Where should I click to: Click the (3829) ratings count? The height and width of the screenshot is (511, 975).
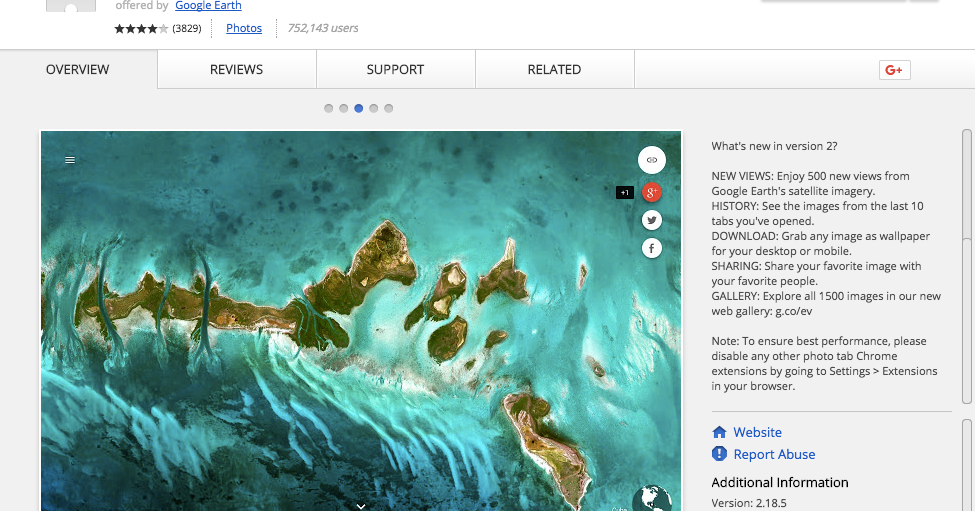(x=187, y=28)
